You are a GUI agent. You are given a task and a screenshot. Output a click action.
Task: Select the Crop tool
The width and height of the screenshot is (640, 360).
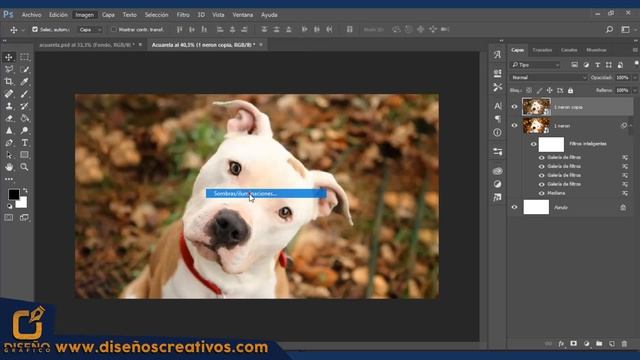(x=9, y=82)
